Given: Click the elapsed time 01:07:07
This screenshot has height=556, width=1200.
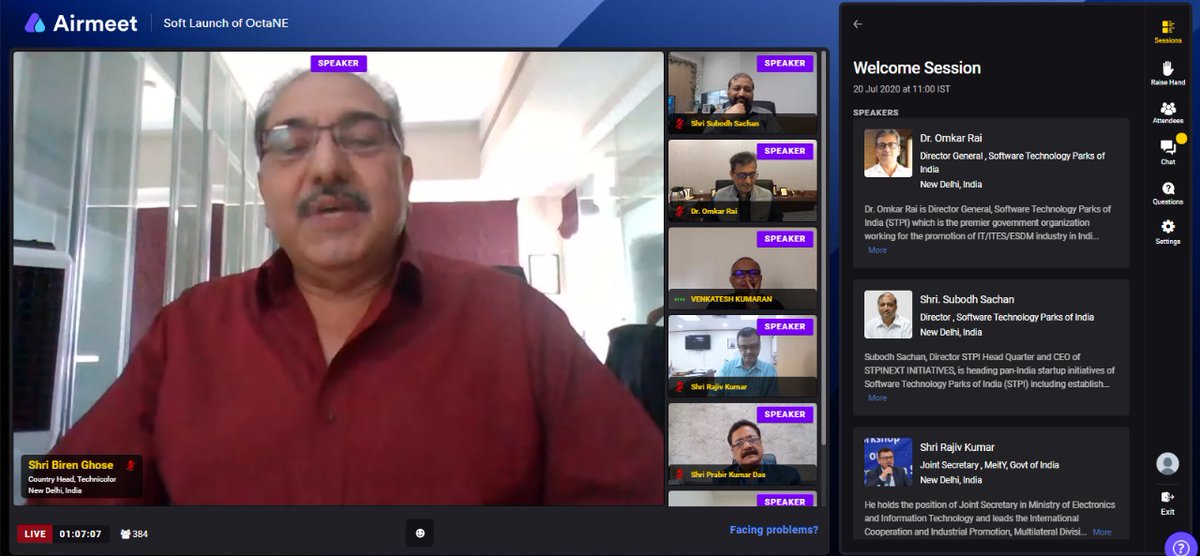Looking at the screenshot, I should (79, 534).
